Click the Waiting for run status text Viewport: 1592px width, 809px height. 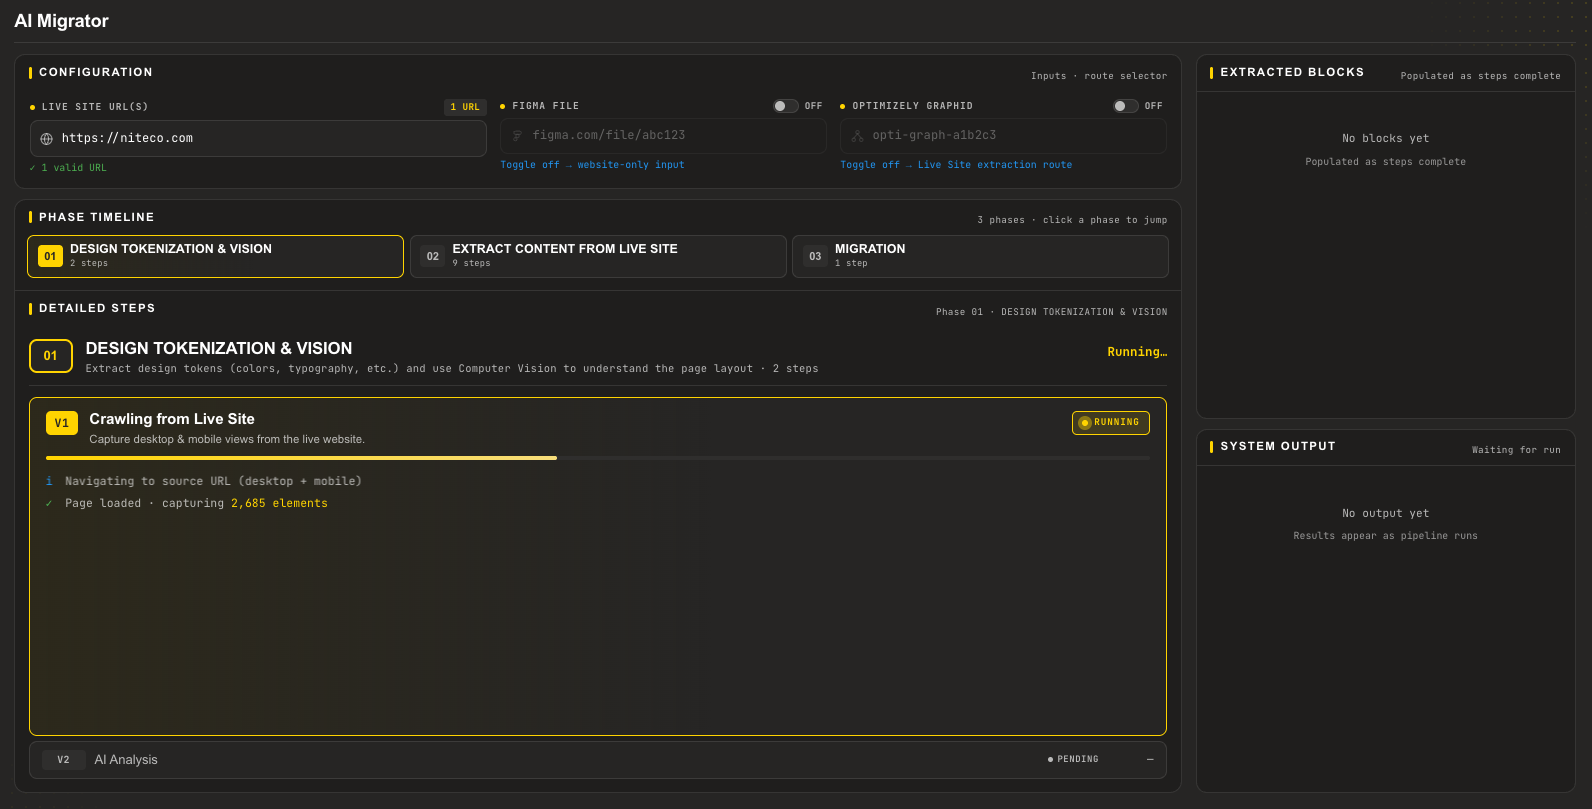[x=1516, y=450]
